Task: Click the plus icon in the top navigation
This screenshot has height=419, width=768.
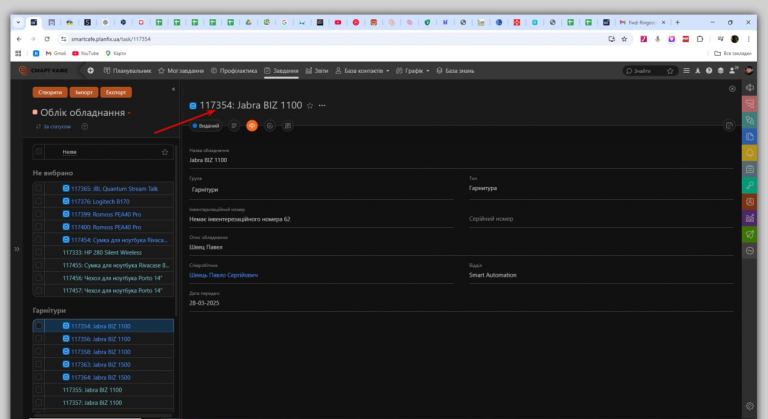Action: pyautogui.click(x=91, y=71)
